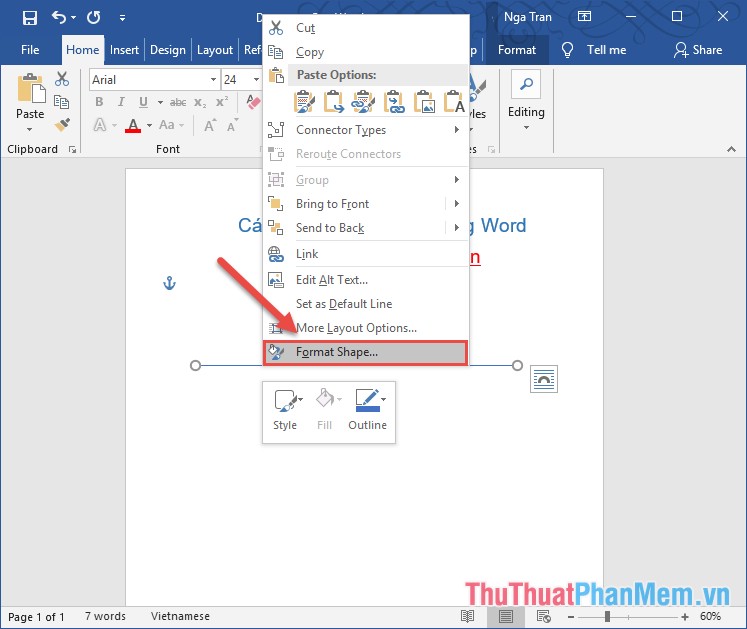The height and width of the screenshot is (629, 747).
Task: Click the Text Effects outlined A icon
Action: pyautogui.click(x=100, y=125)
